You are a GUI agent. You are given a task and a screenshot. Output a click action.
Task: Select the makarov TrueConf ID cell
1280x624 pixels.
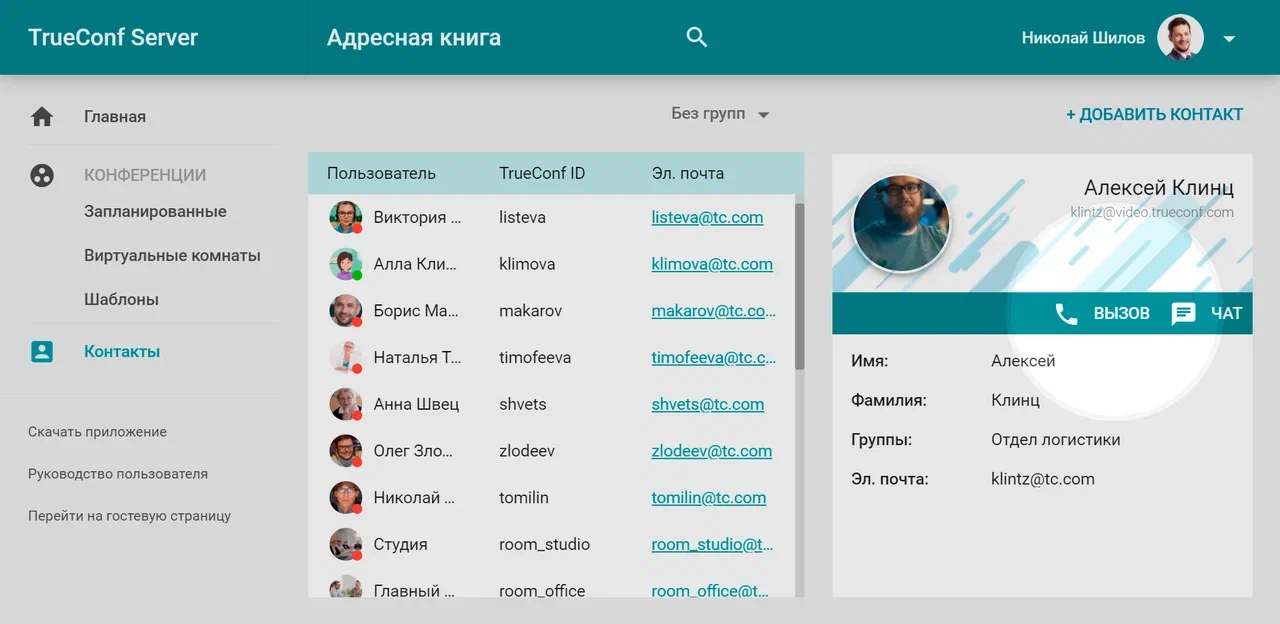pos(530,311)
